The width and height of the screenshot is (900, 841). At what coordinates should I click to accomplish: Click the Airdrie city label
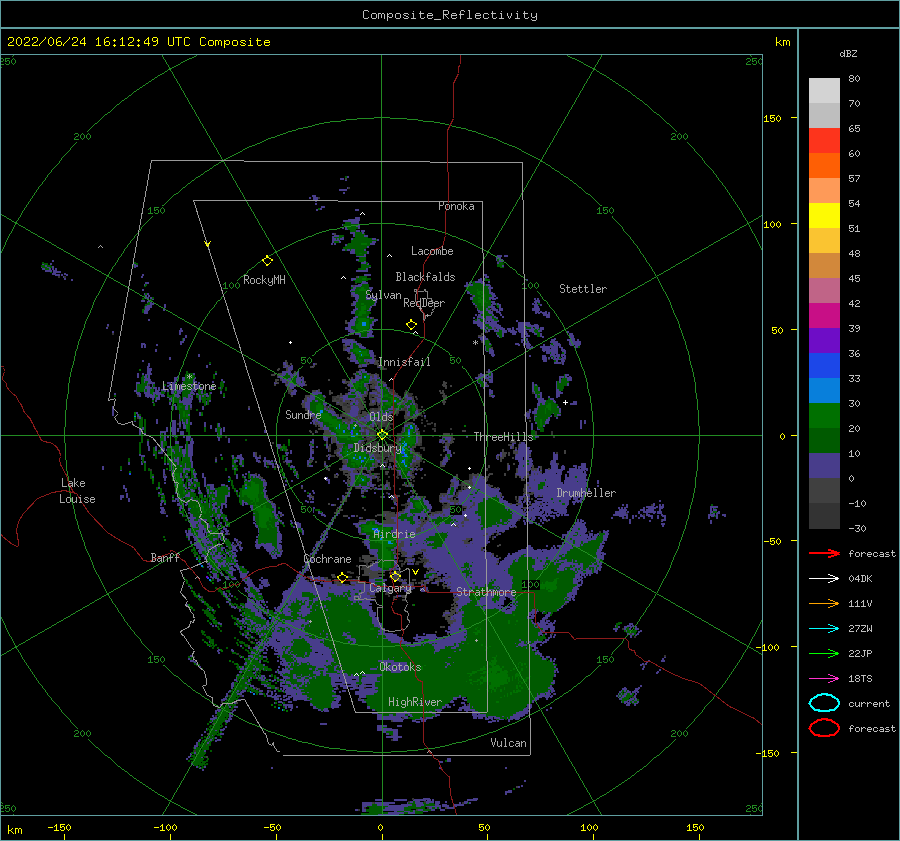394,534
